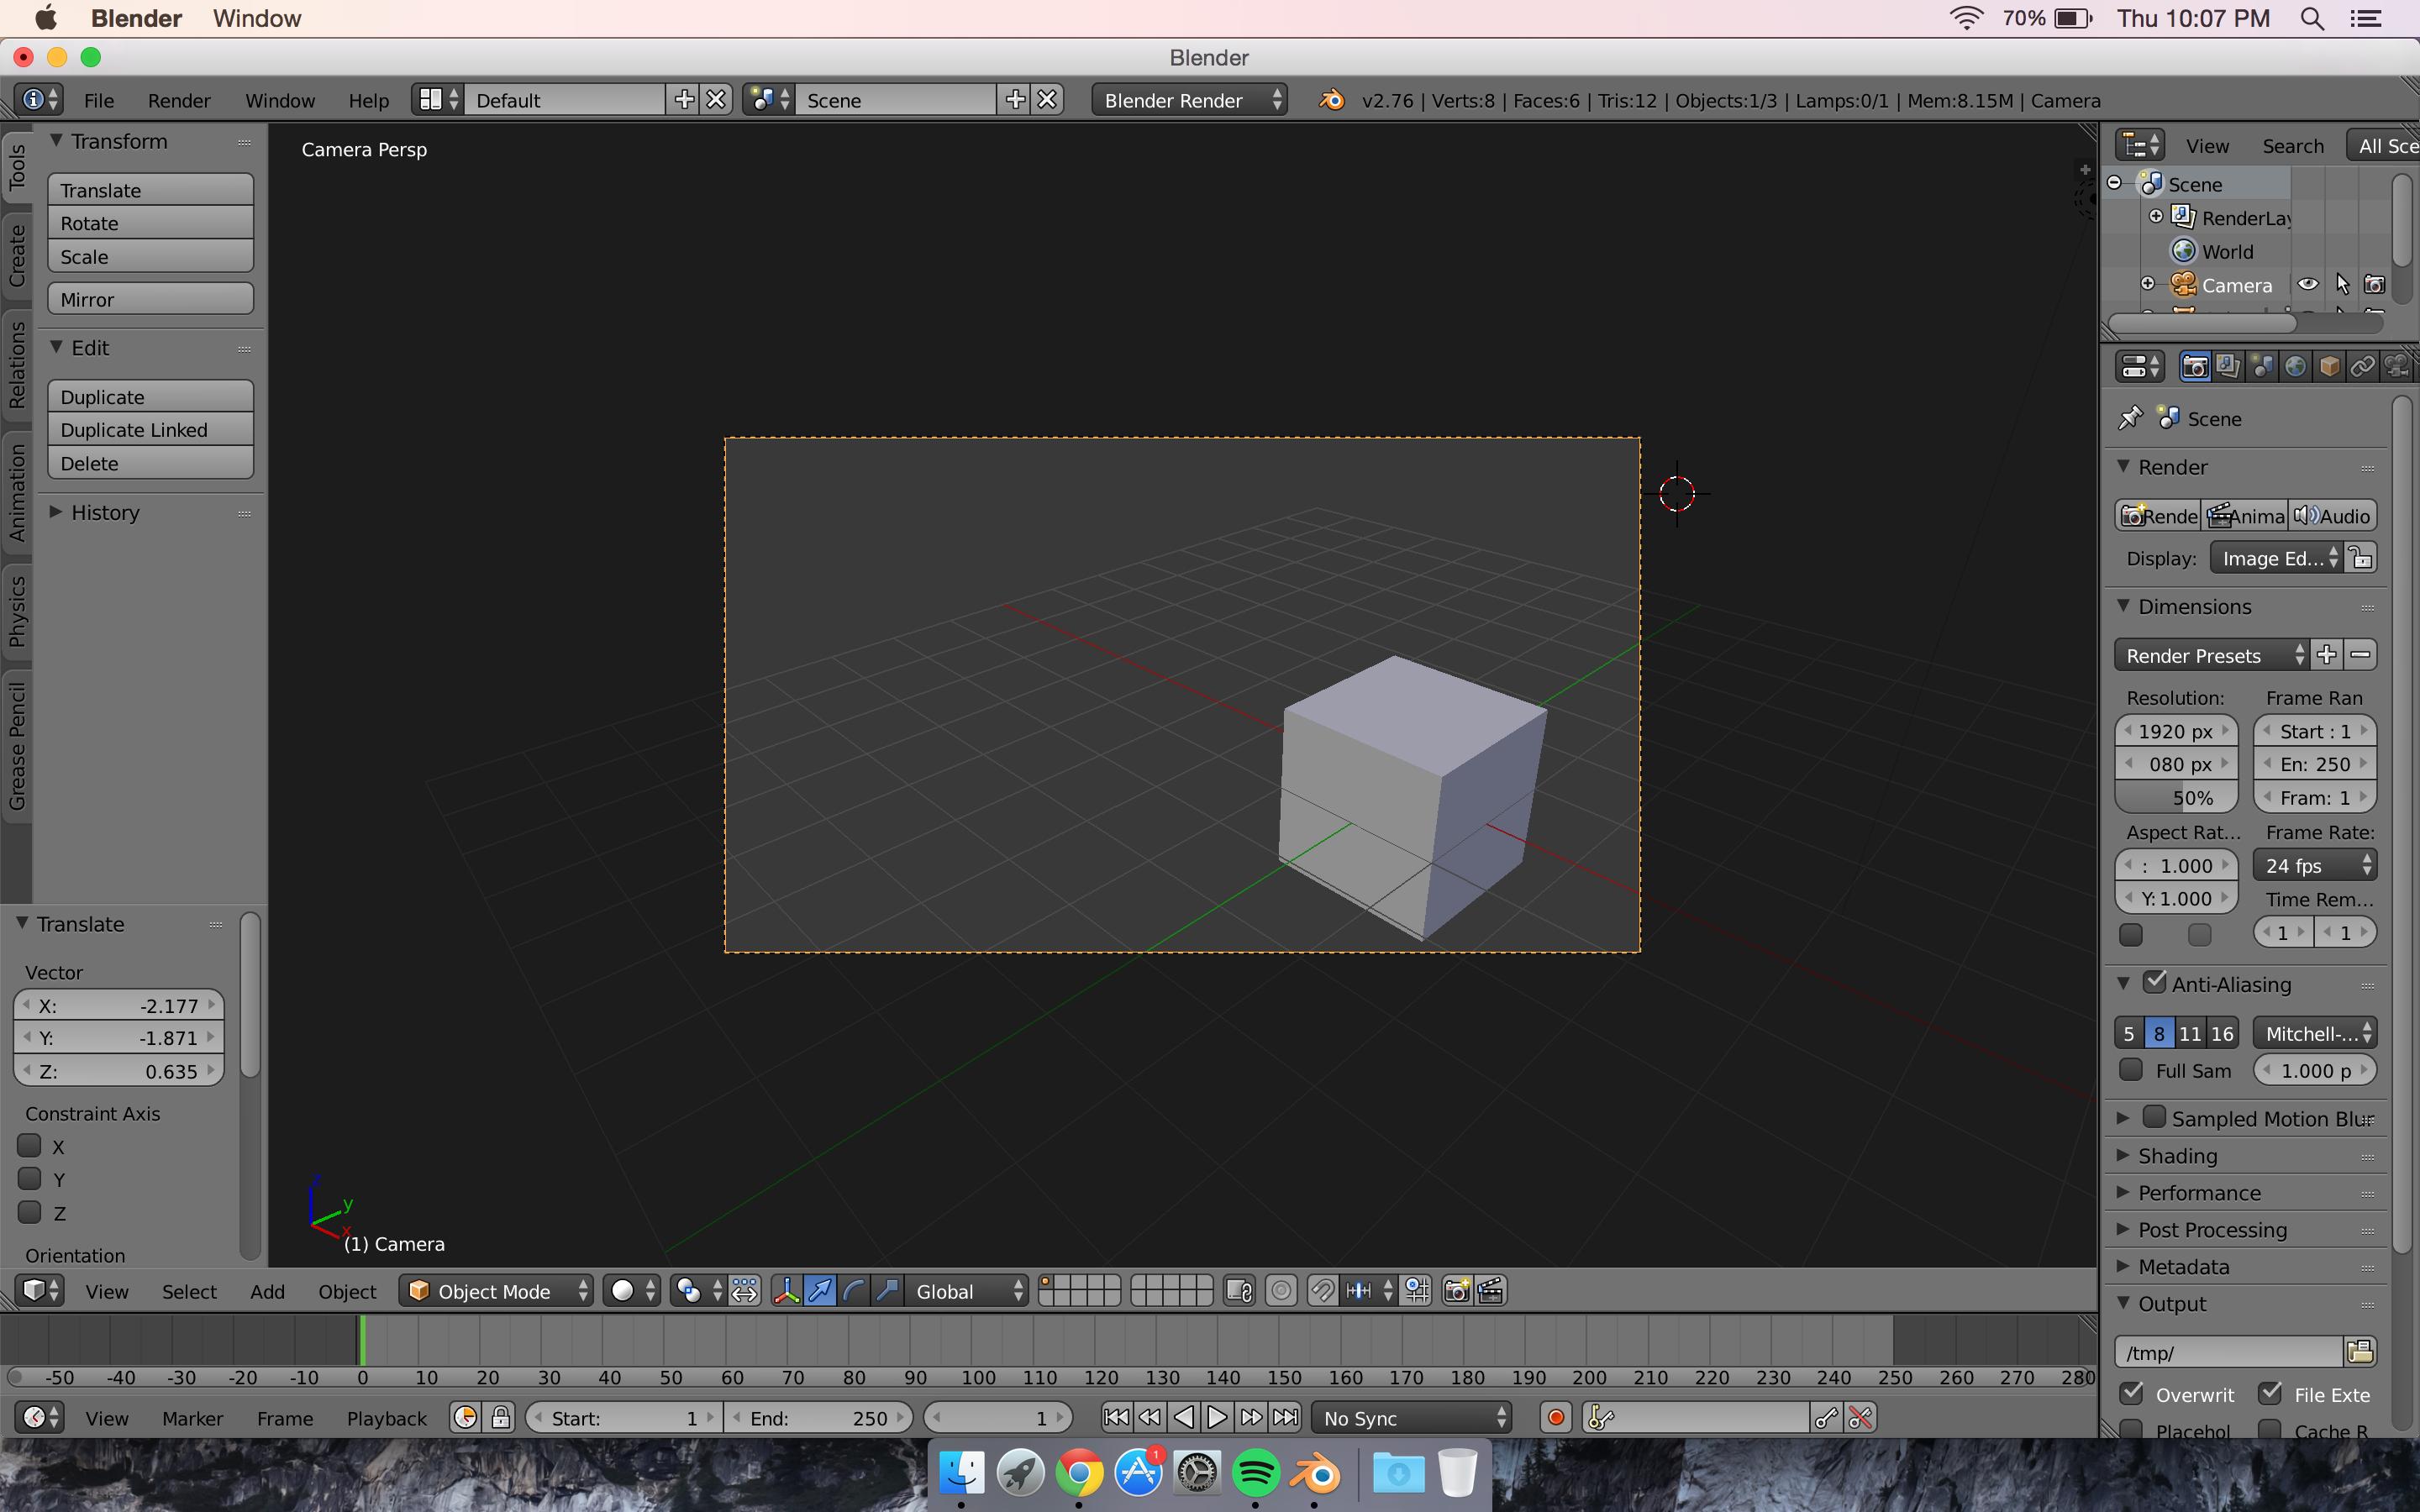Viewport: 2420px width, 1512px height.
Task: Expand the Camera item in outliner
Action: 2147,284
